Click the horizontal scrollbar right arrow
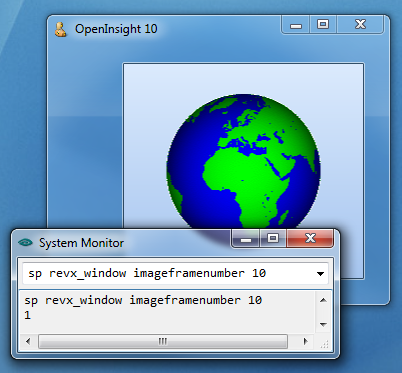This screenshot has width=402, height=373. (306, 341)
